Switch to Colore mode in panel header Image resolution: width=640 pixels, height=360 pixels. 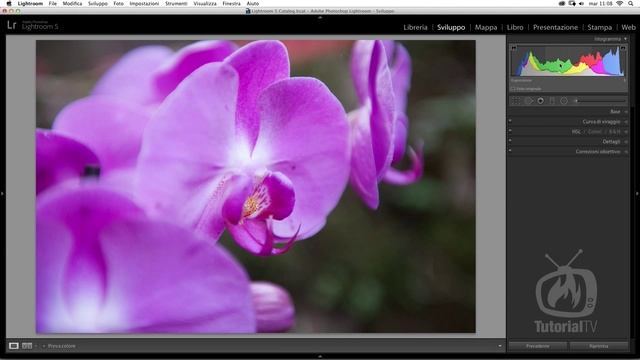click(594, 132)
